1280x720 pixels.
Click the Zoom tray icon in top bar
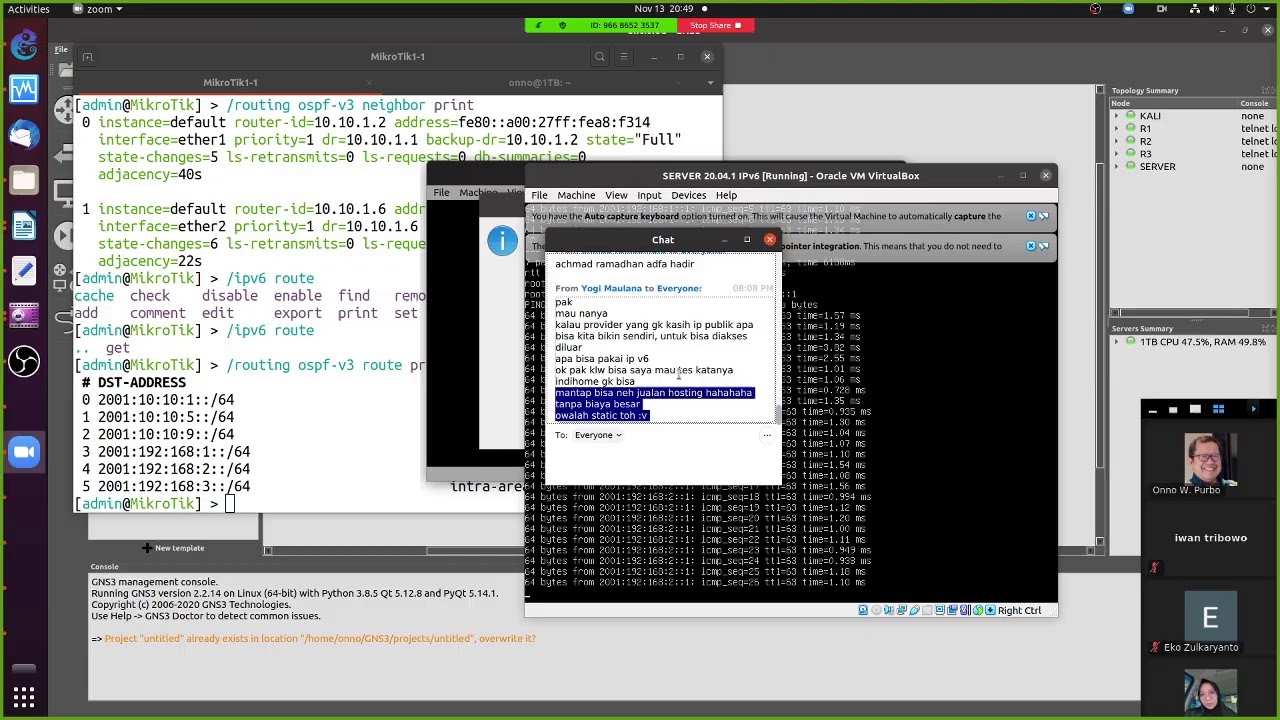pyautogui.click(x=1128, y=9)
